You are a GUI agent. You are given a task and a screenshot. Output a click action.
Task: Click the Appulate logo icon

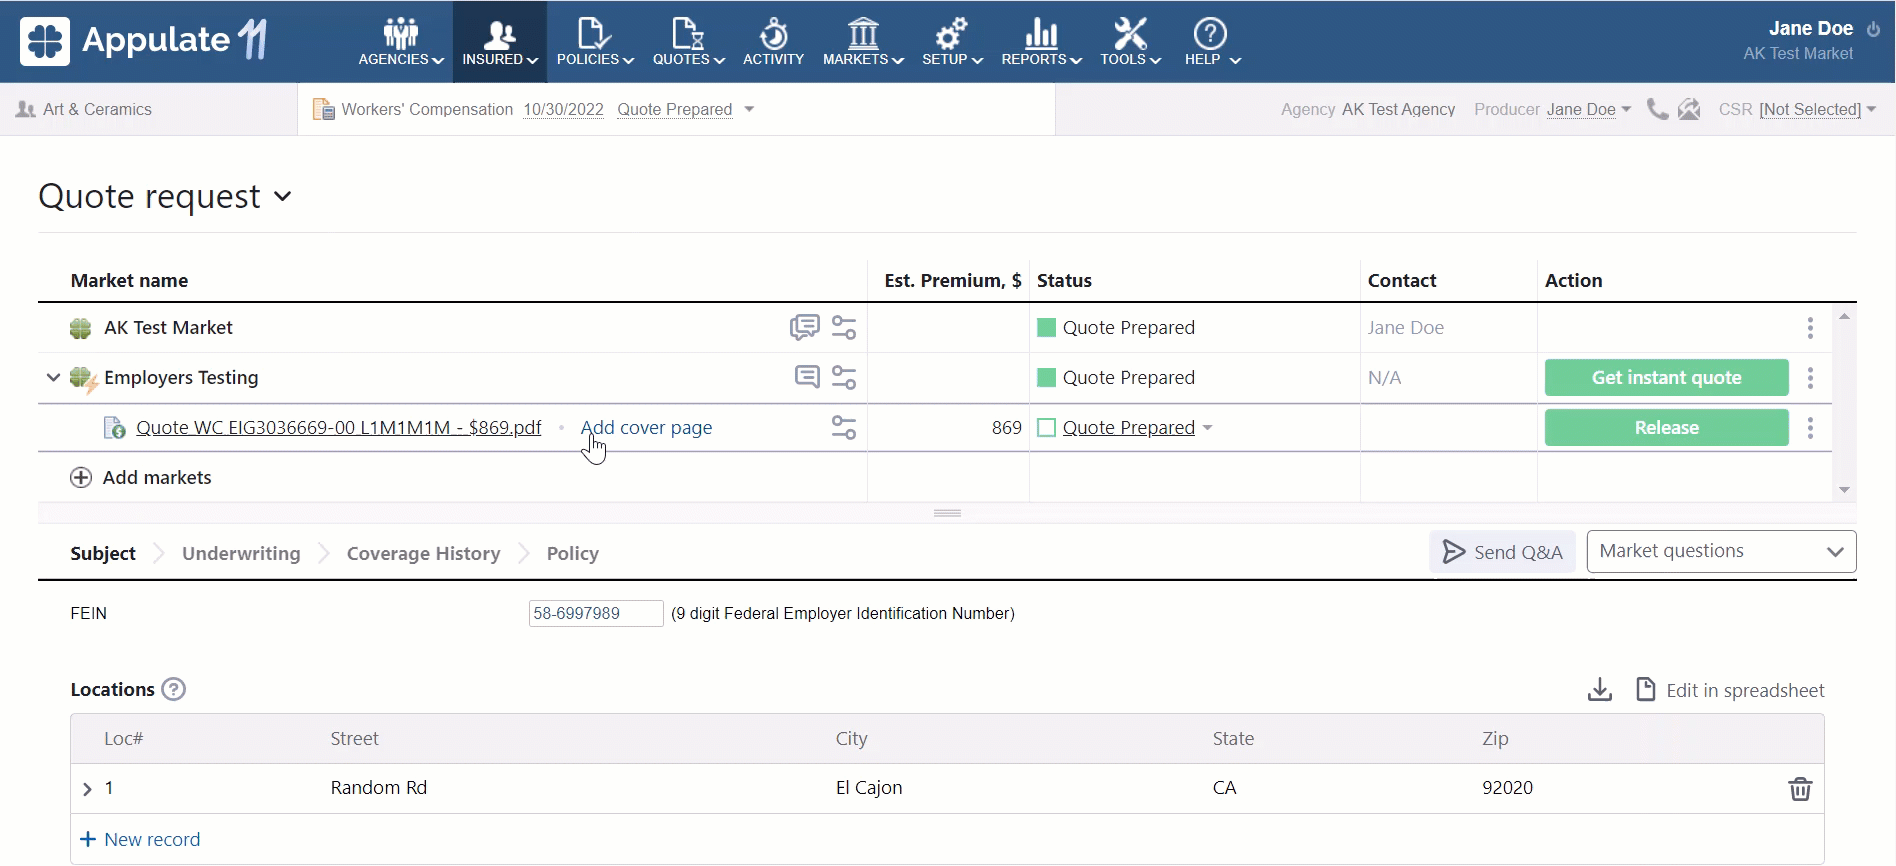(x=45, y=41)
